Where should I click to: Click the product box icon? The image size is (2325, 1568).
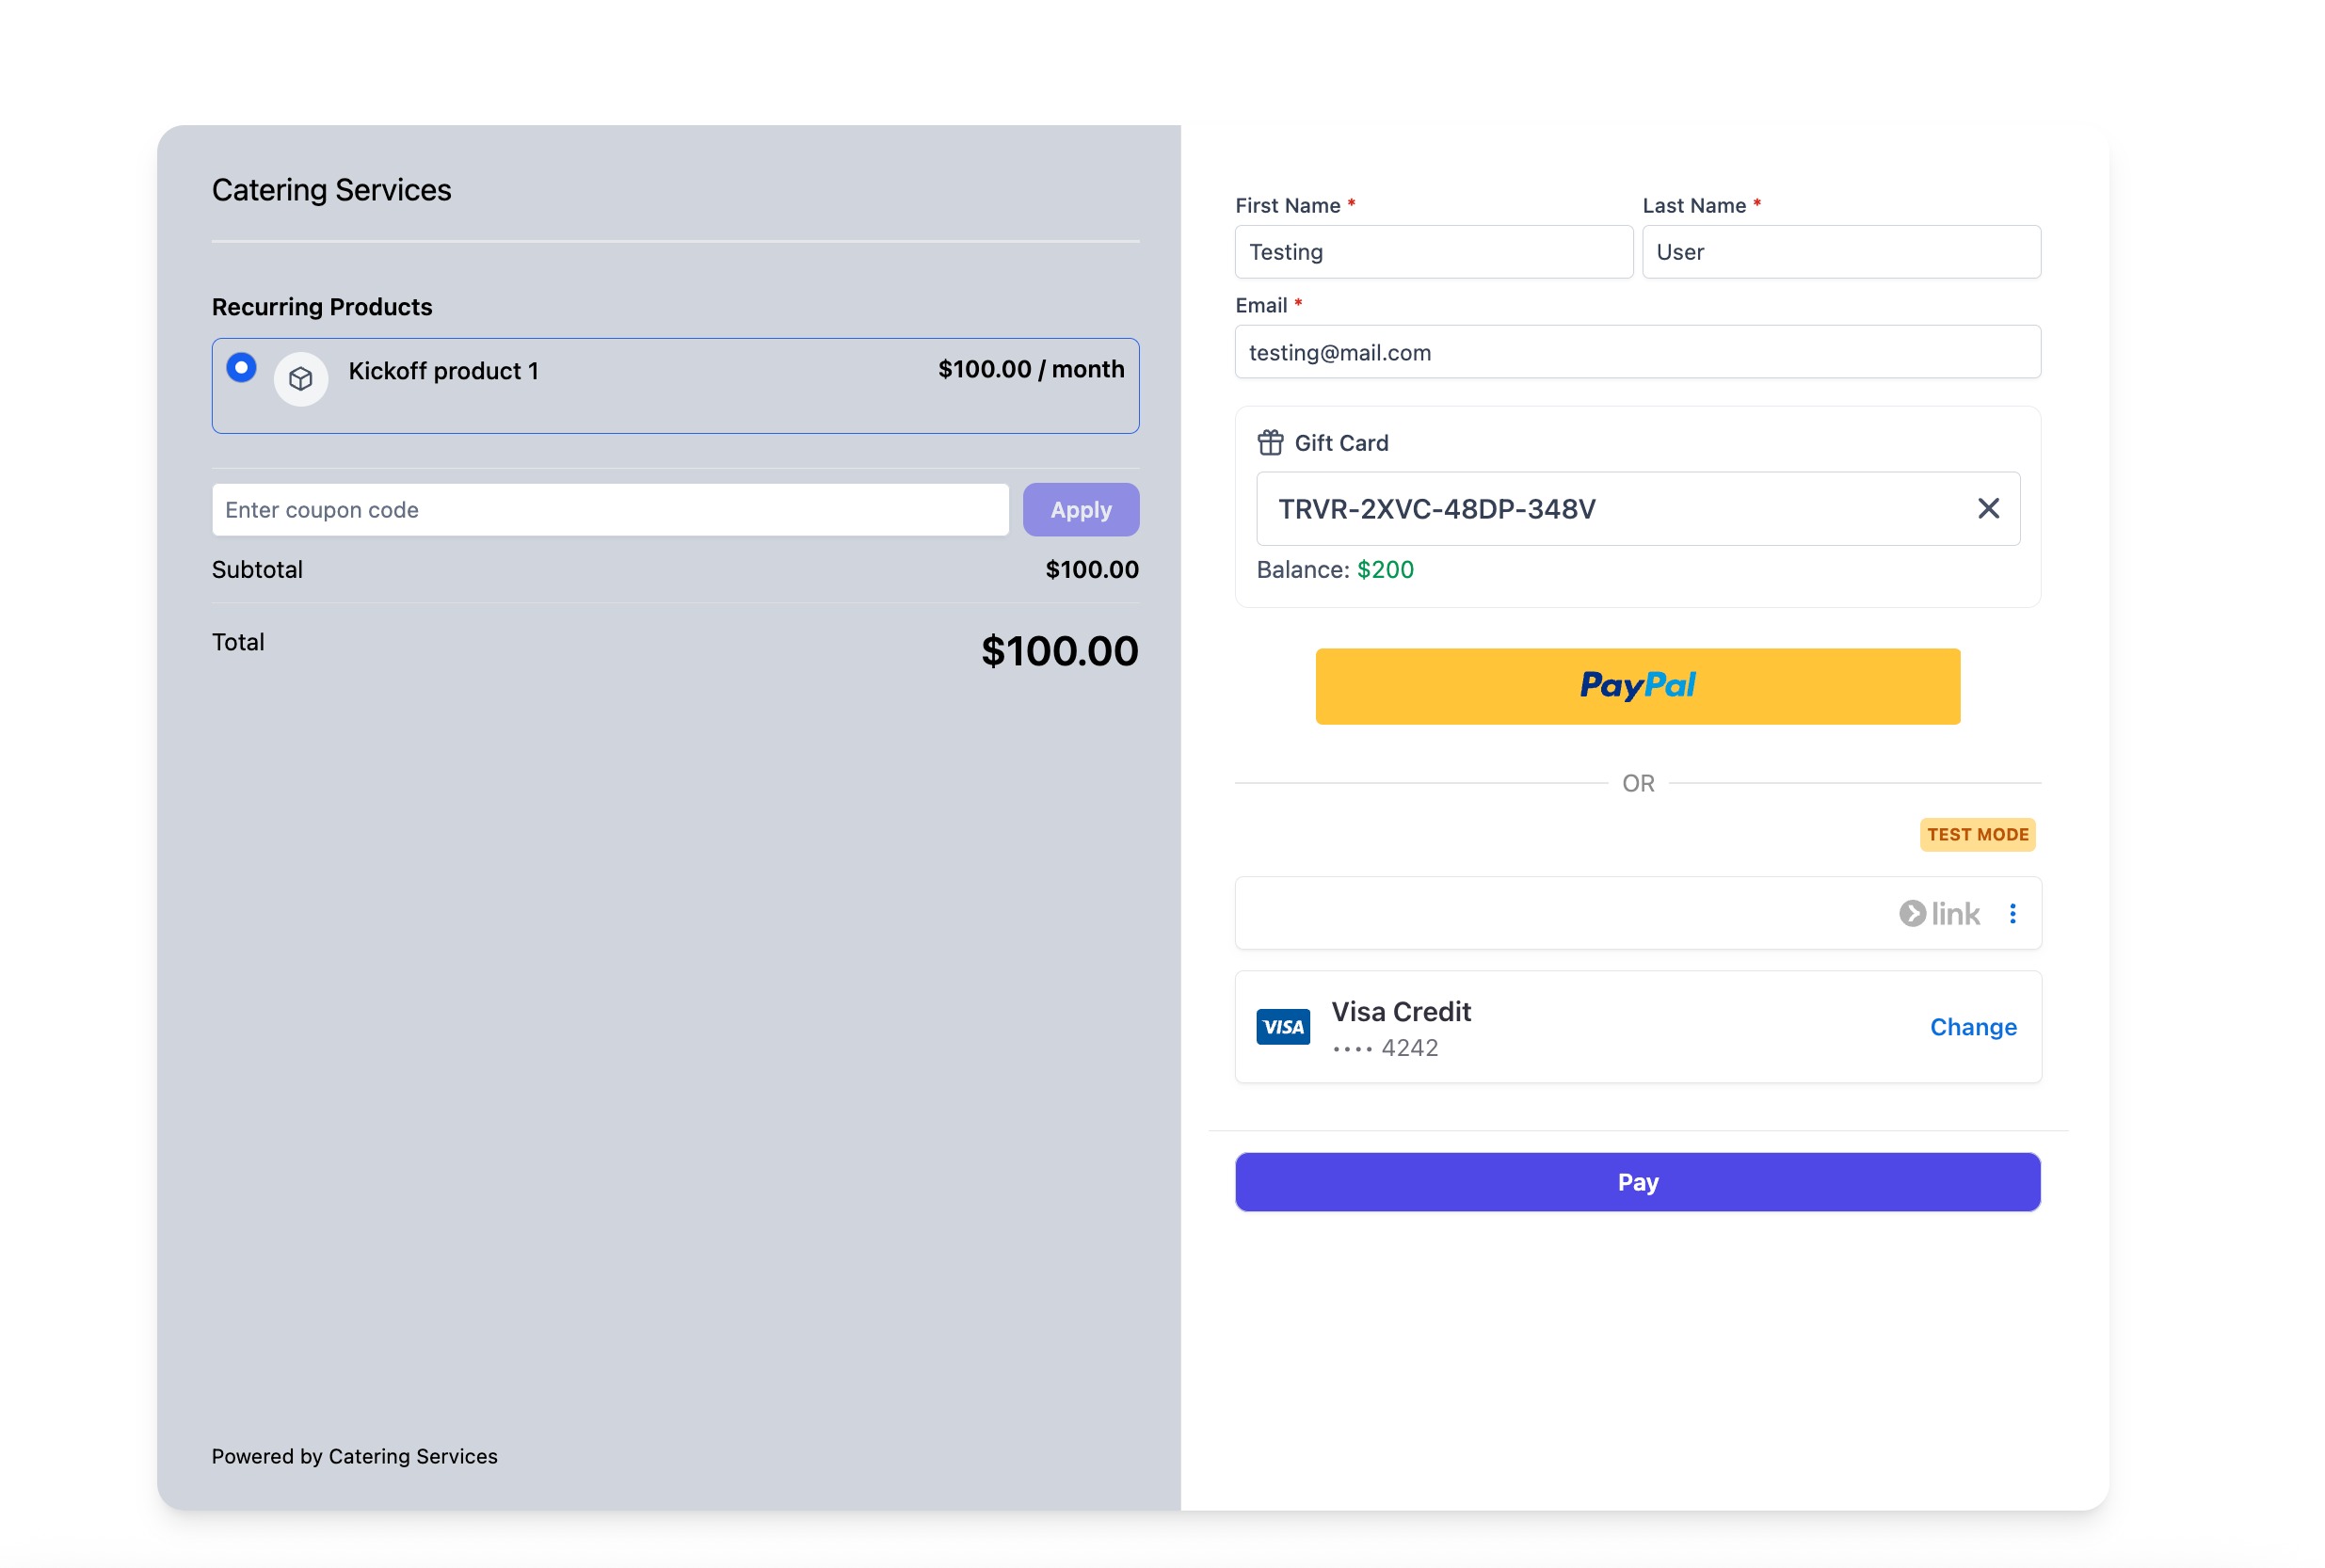(301, 379)
